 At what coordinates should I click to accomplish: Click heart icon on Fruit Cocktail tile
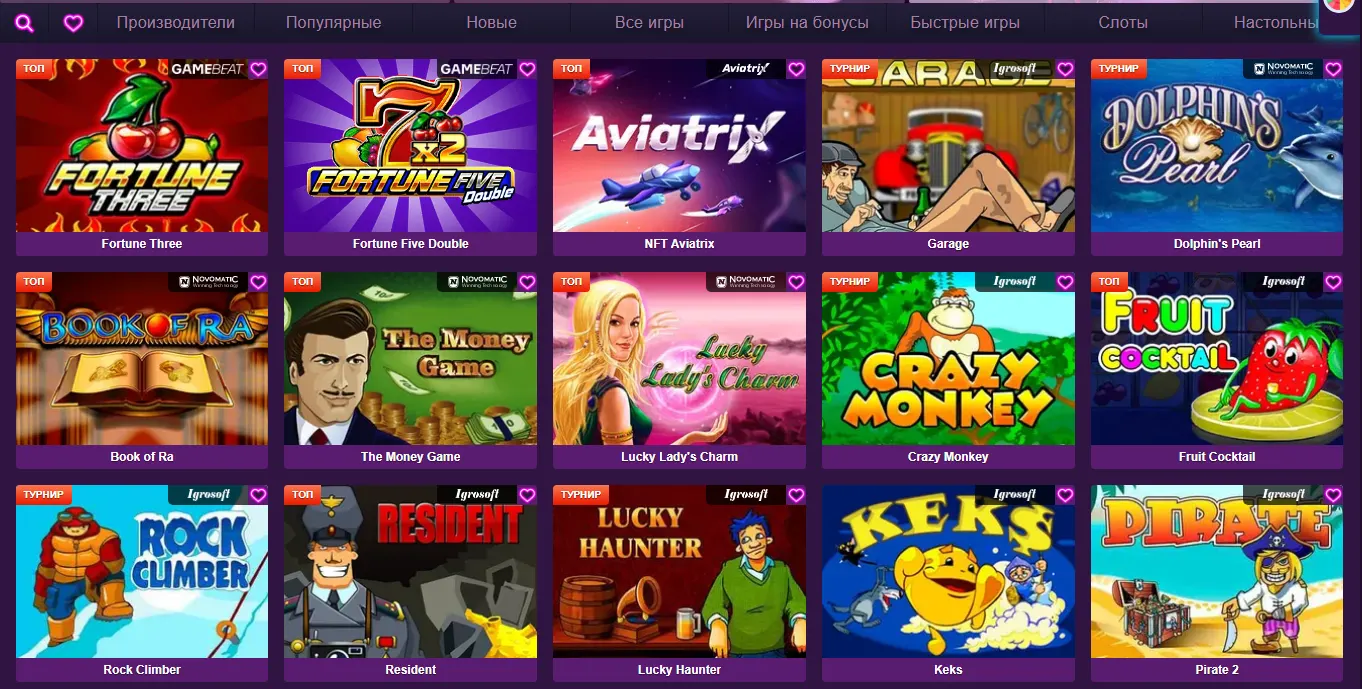point(1333,282)
